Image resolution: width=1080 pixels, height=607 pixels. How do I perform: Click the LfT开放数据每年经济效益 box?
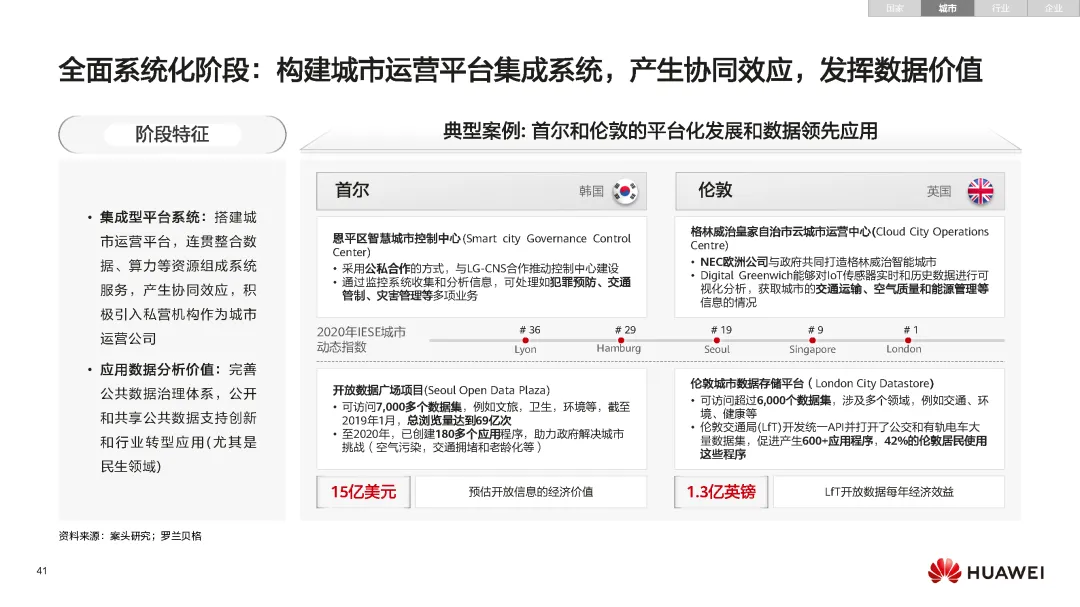[889, 492]
